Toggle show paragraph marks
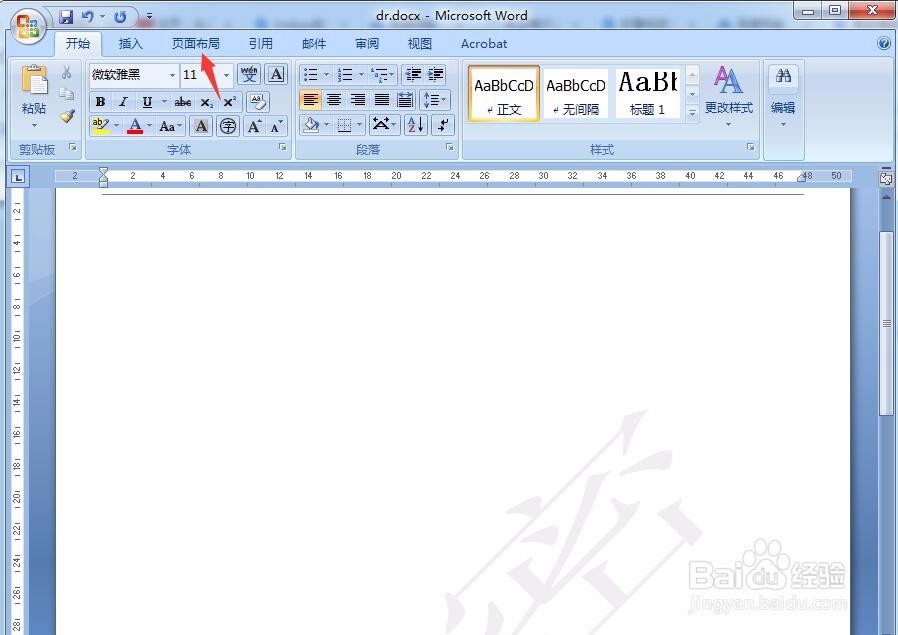The image size is (898, 635). 443,125
